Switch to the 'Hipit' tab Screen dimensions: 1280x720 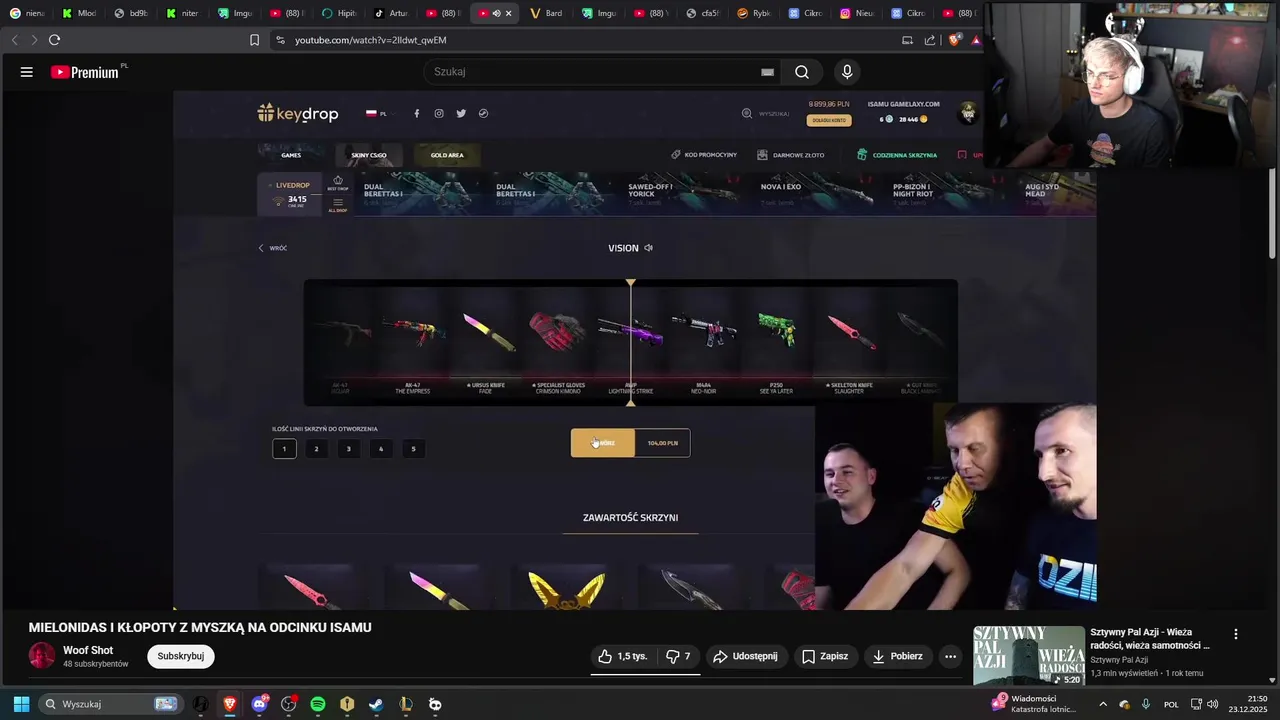click(x=339, y=13)
